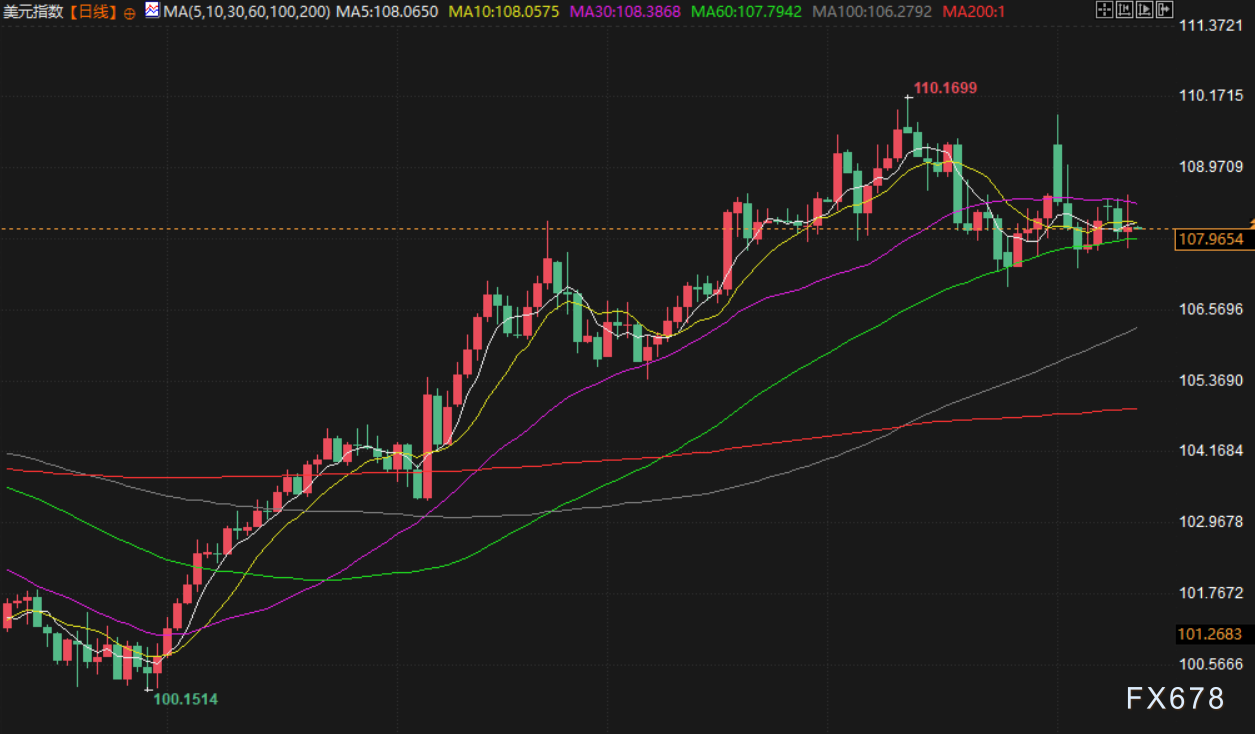This screenshot has height=734, width=1255.
Task: Activate the four-way crosshair tool icon
Action: coord(1104,11)
